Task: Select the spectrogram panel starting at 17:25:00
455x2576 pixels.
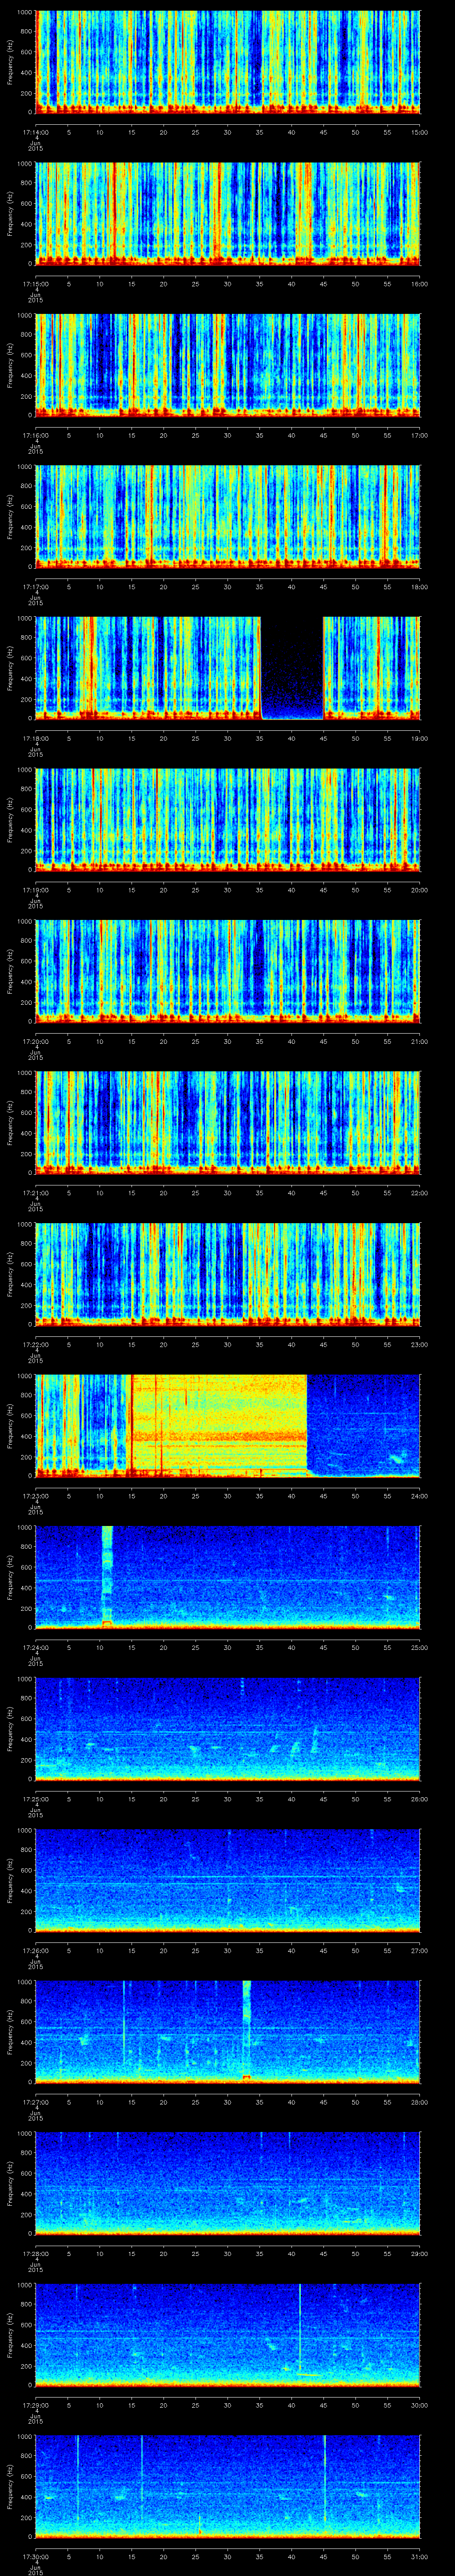Action: click(228, 1728)
